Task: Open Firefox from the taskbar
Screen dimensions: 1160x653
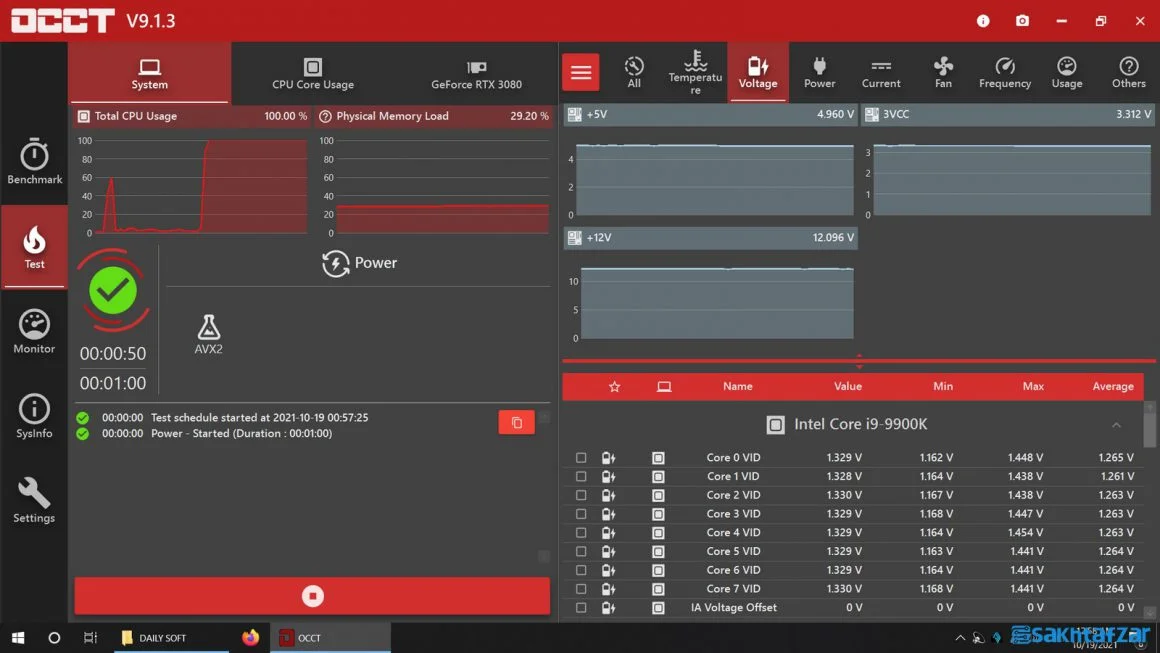Action: tap(251, 637)
